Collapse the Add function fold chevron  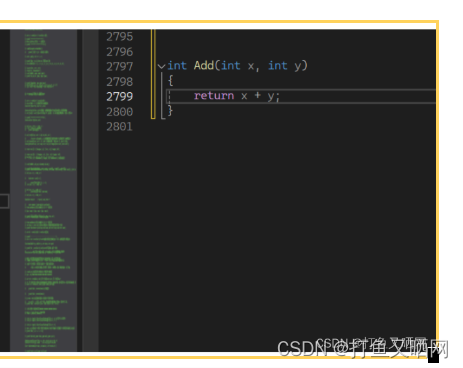tap(161, 66)
